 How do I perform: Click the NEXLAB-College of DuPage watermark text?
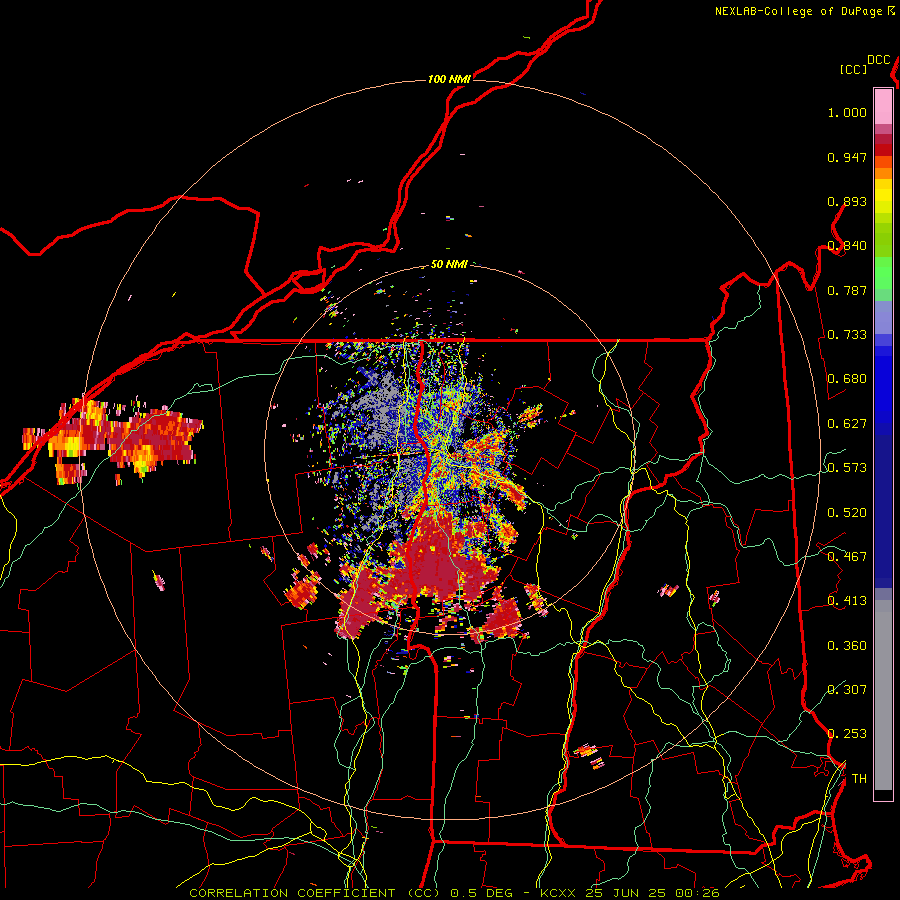(x=800, y=11)
